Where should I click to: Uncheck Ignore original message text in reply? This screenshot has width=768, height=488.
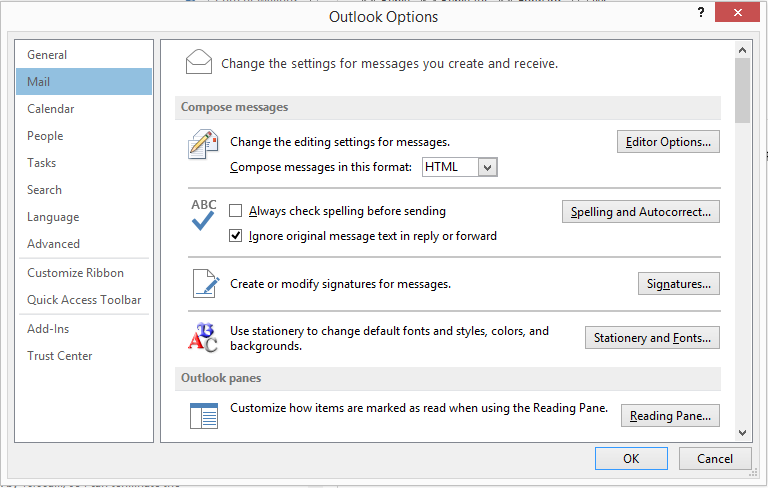(236, 236)
